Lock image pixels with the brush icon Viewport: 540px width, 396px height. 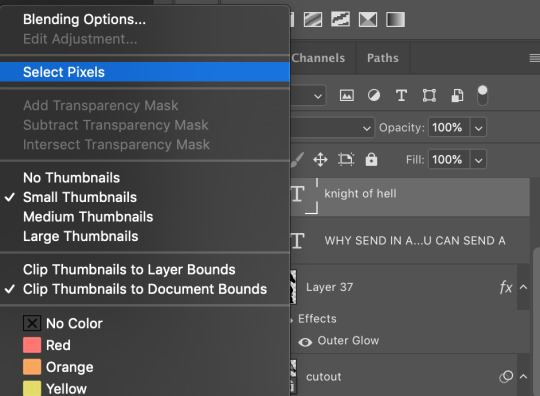[297, 160]
